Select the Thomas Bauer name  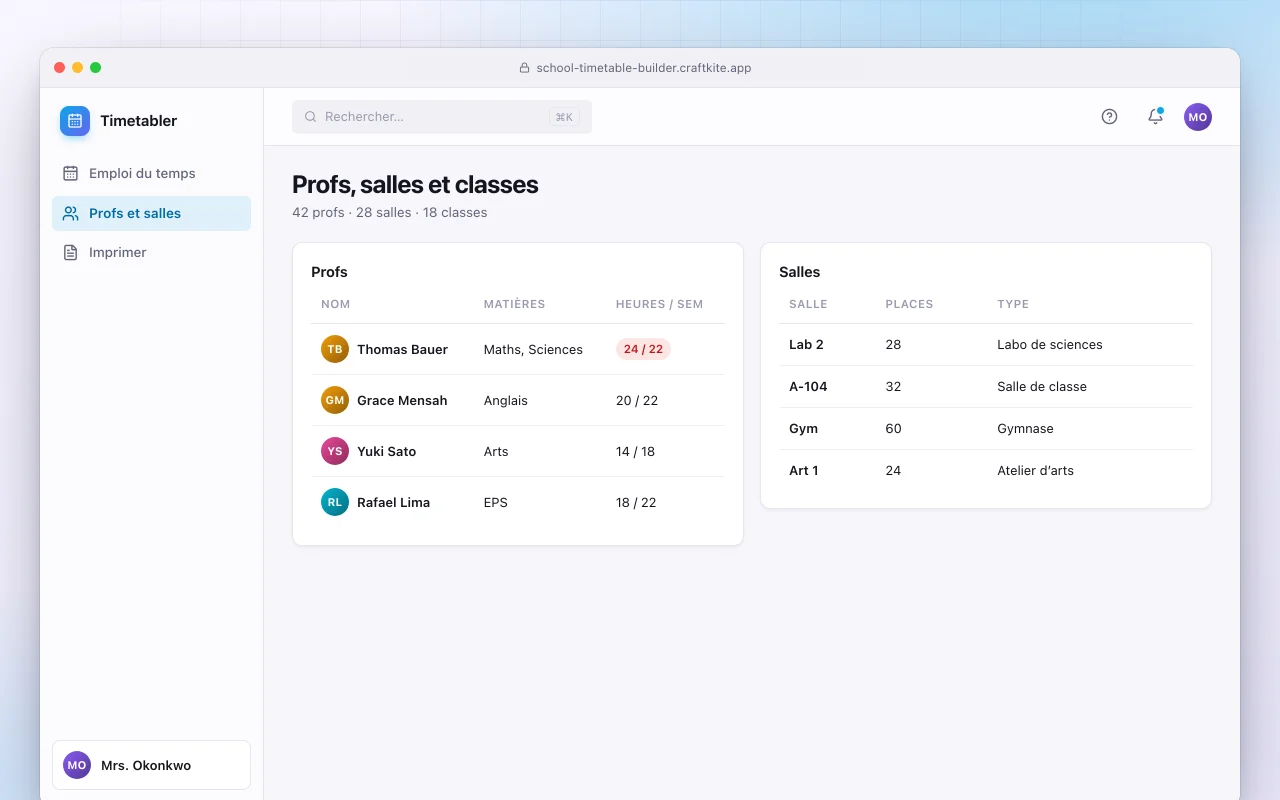pos(402,349)
